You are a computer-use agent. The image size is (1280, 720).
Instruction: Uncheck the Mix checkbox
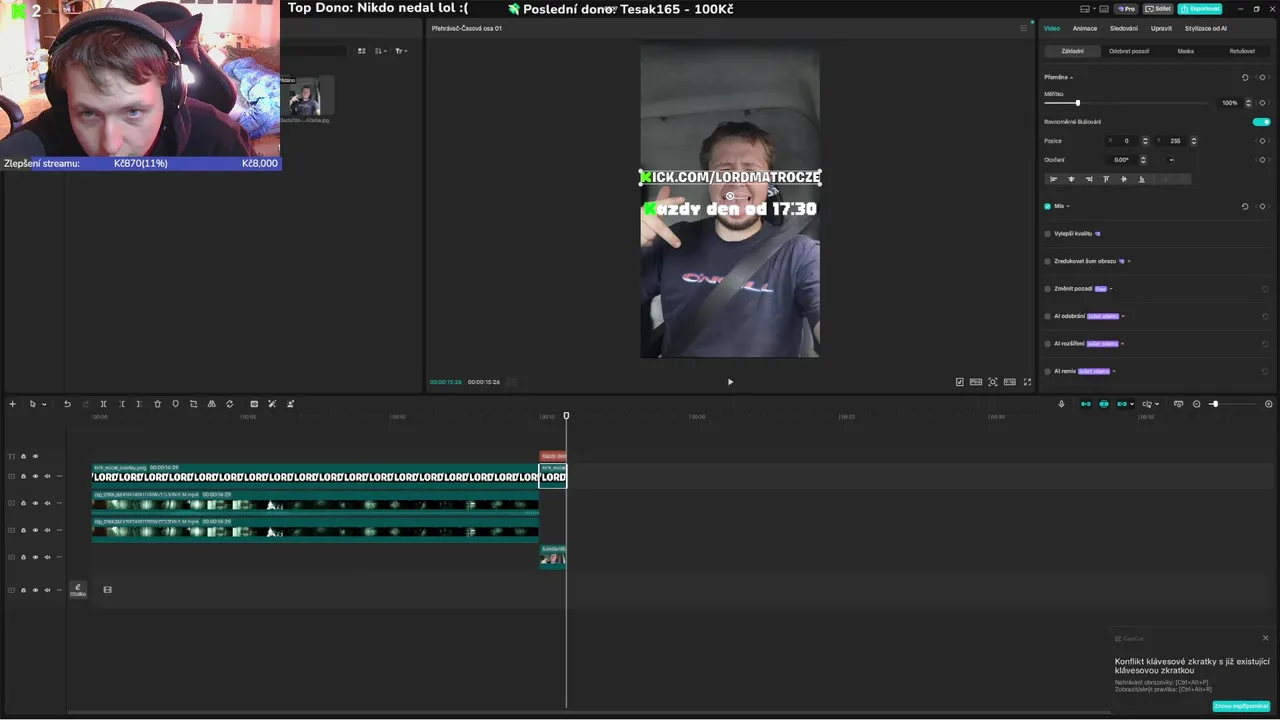(1048, 206)
